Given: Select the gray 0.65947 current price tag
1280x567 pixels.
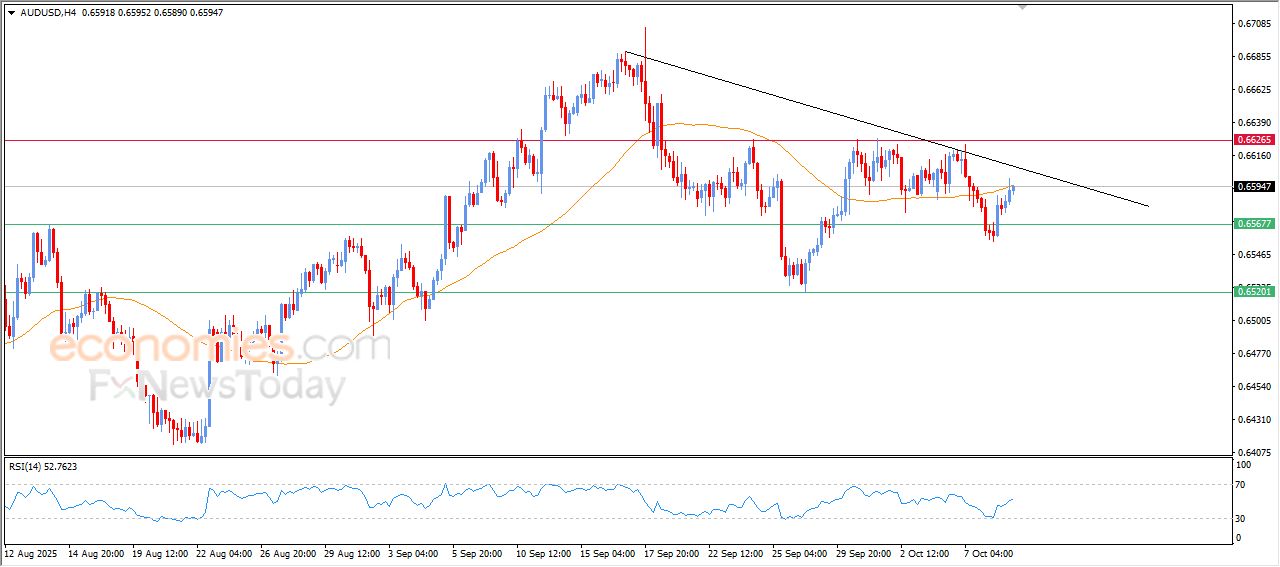Looking at the screenshot, I should click(x=1253, y=187).
